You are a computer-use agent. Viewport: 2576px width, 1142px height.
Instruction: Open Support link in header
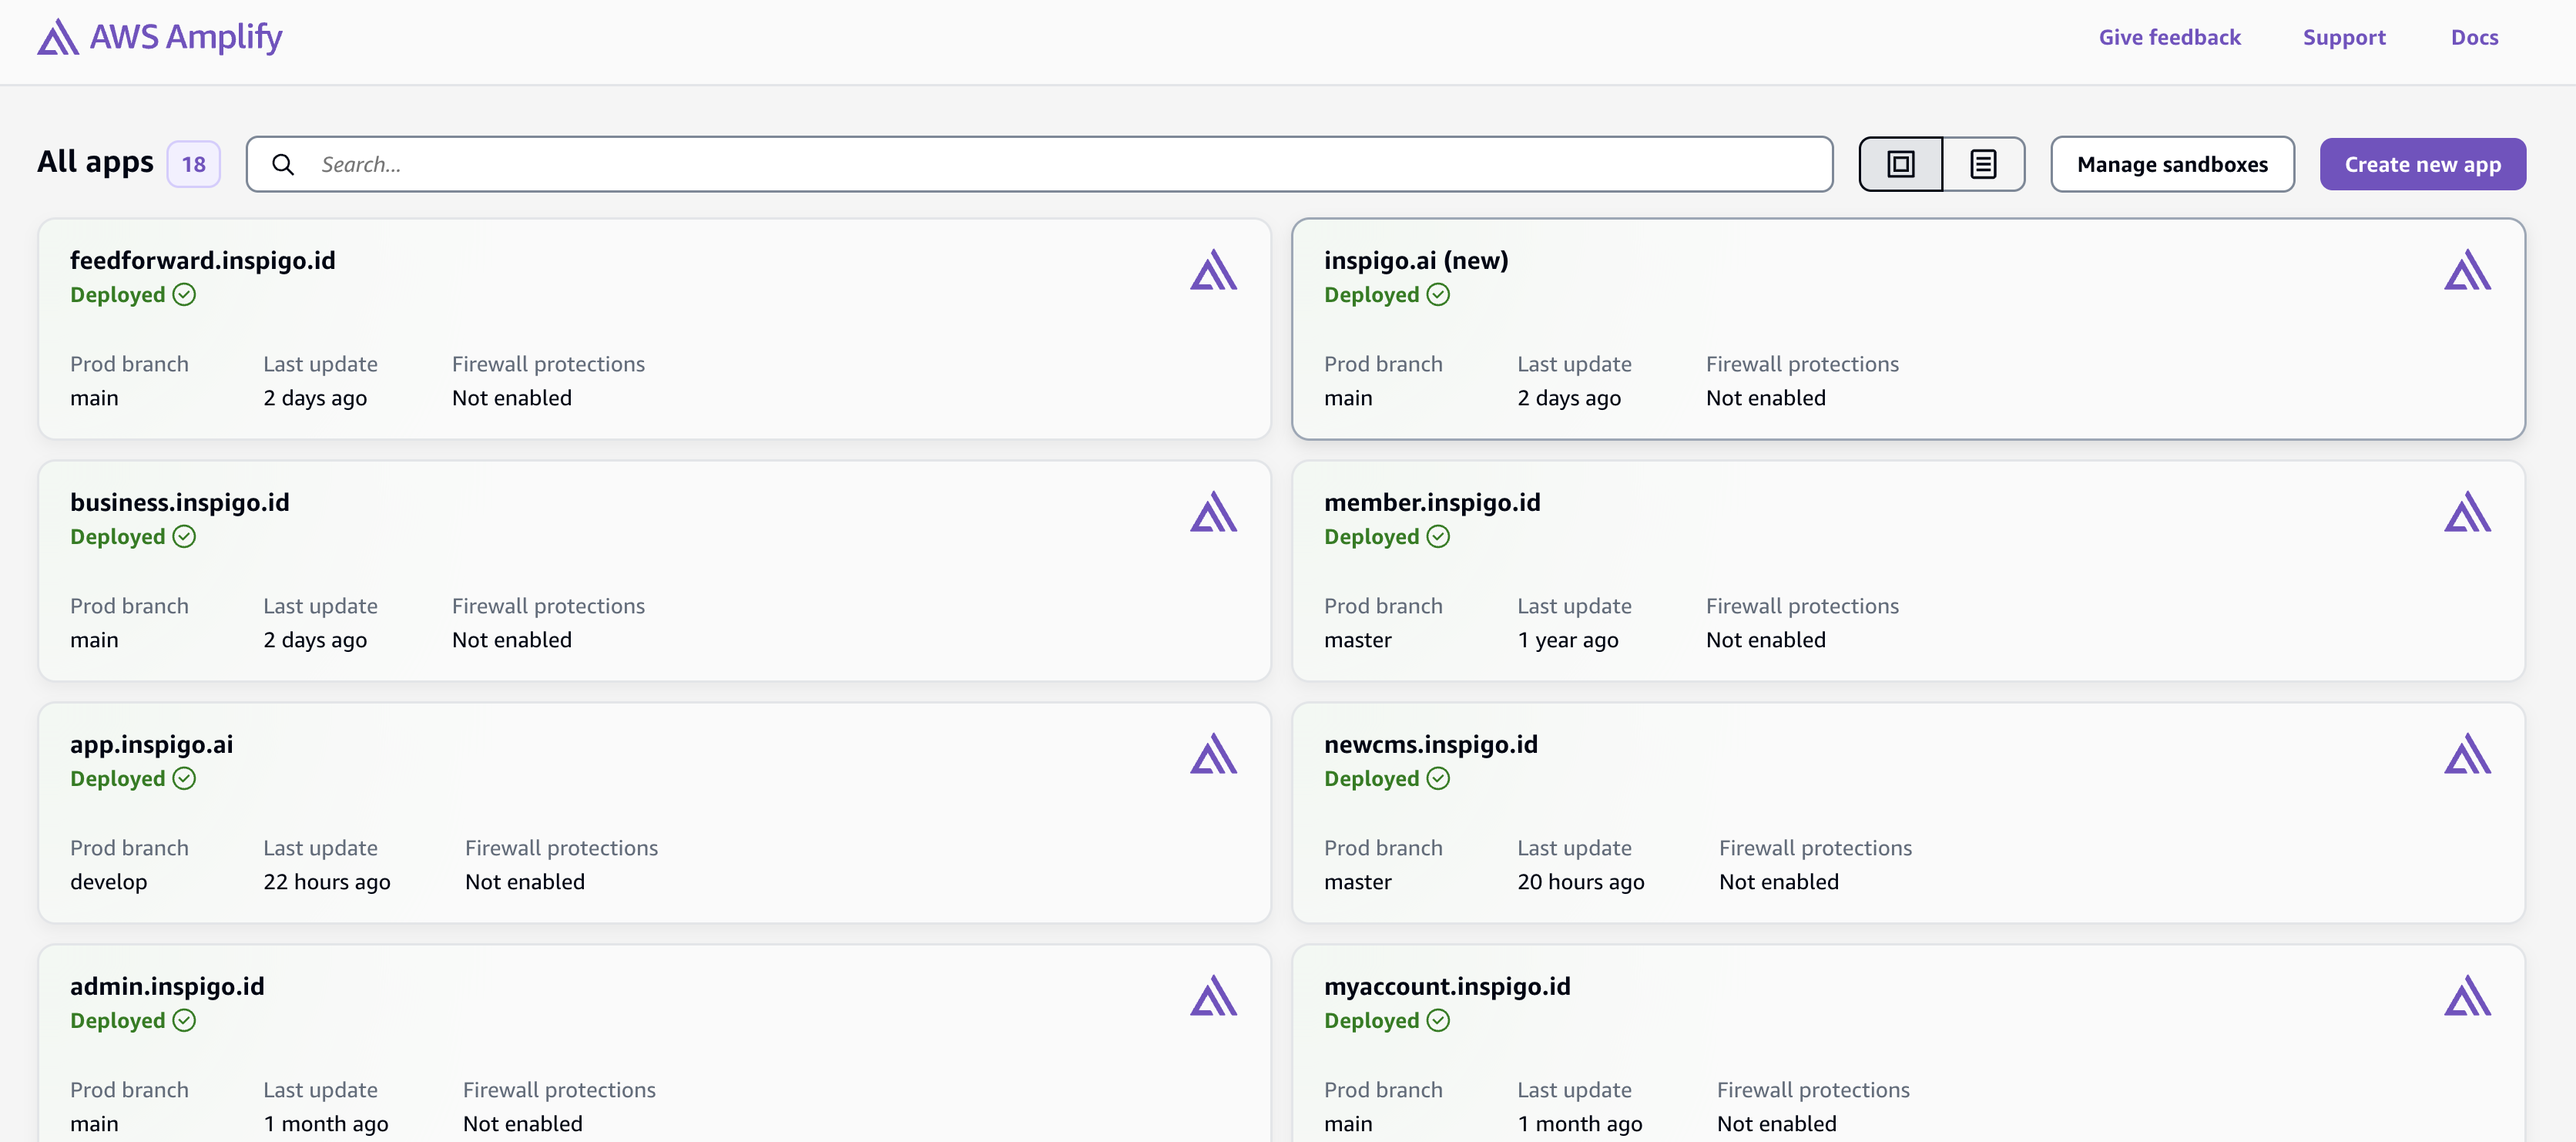[x=2344, y=38]
